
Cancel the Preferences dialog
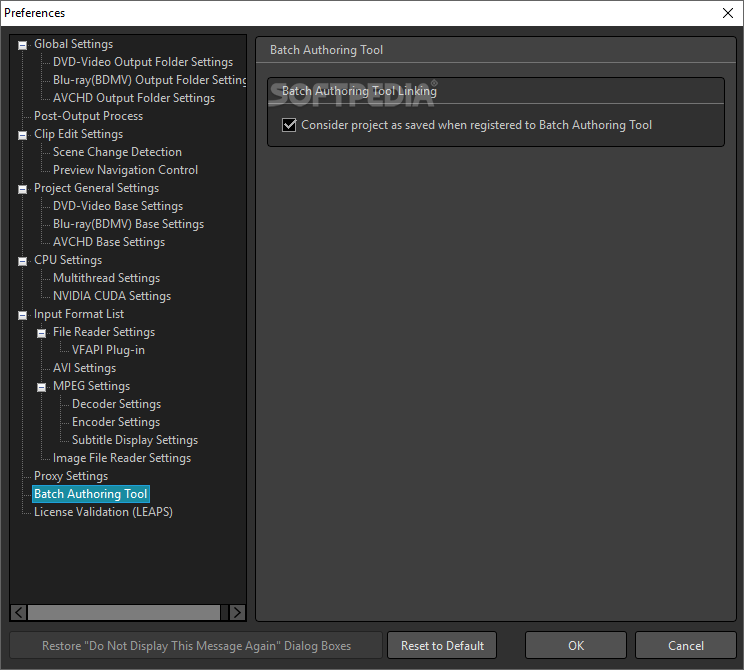point(686,646)
